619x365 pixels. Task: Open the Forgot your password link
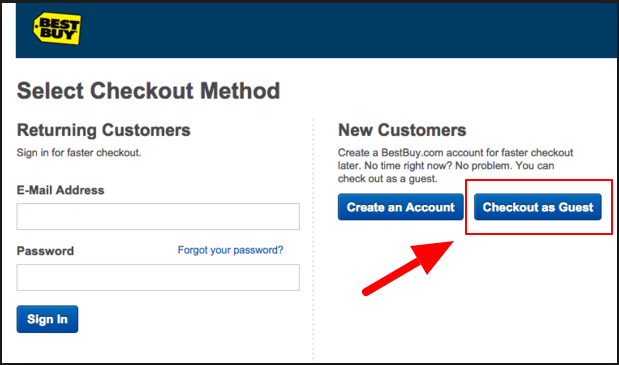[230, 250]
